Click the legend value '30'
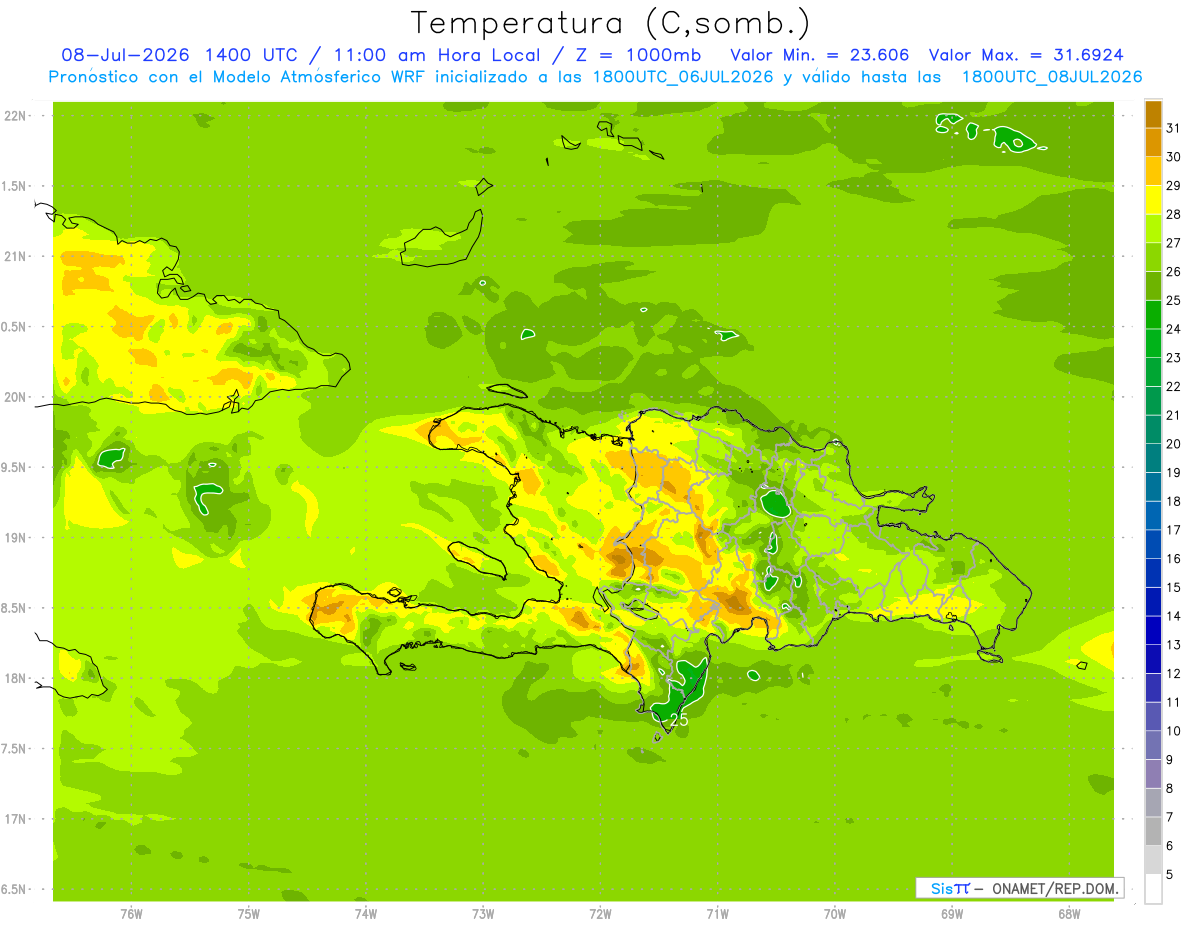 tap(1174, 157)
